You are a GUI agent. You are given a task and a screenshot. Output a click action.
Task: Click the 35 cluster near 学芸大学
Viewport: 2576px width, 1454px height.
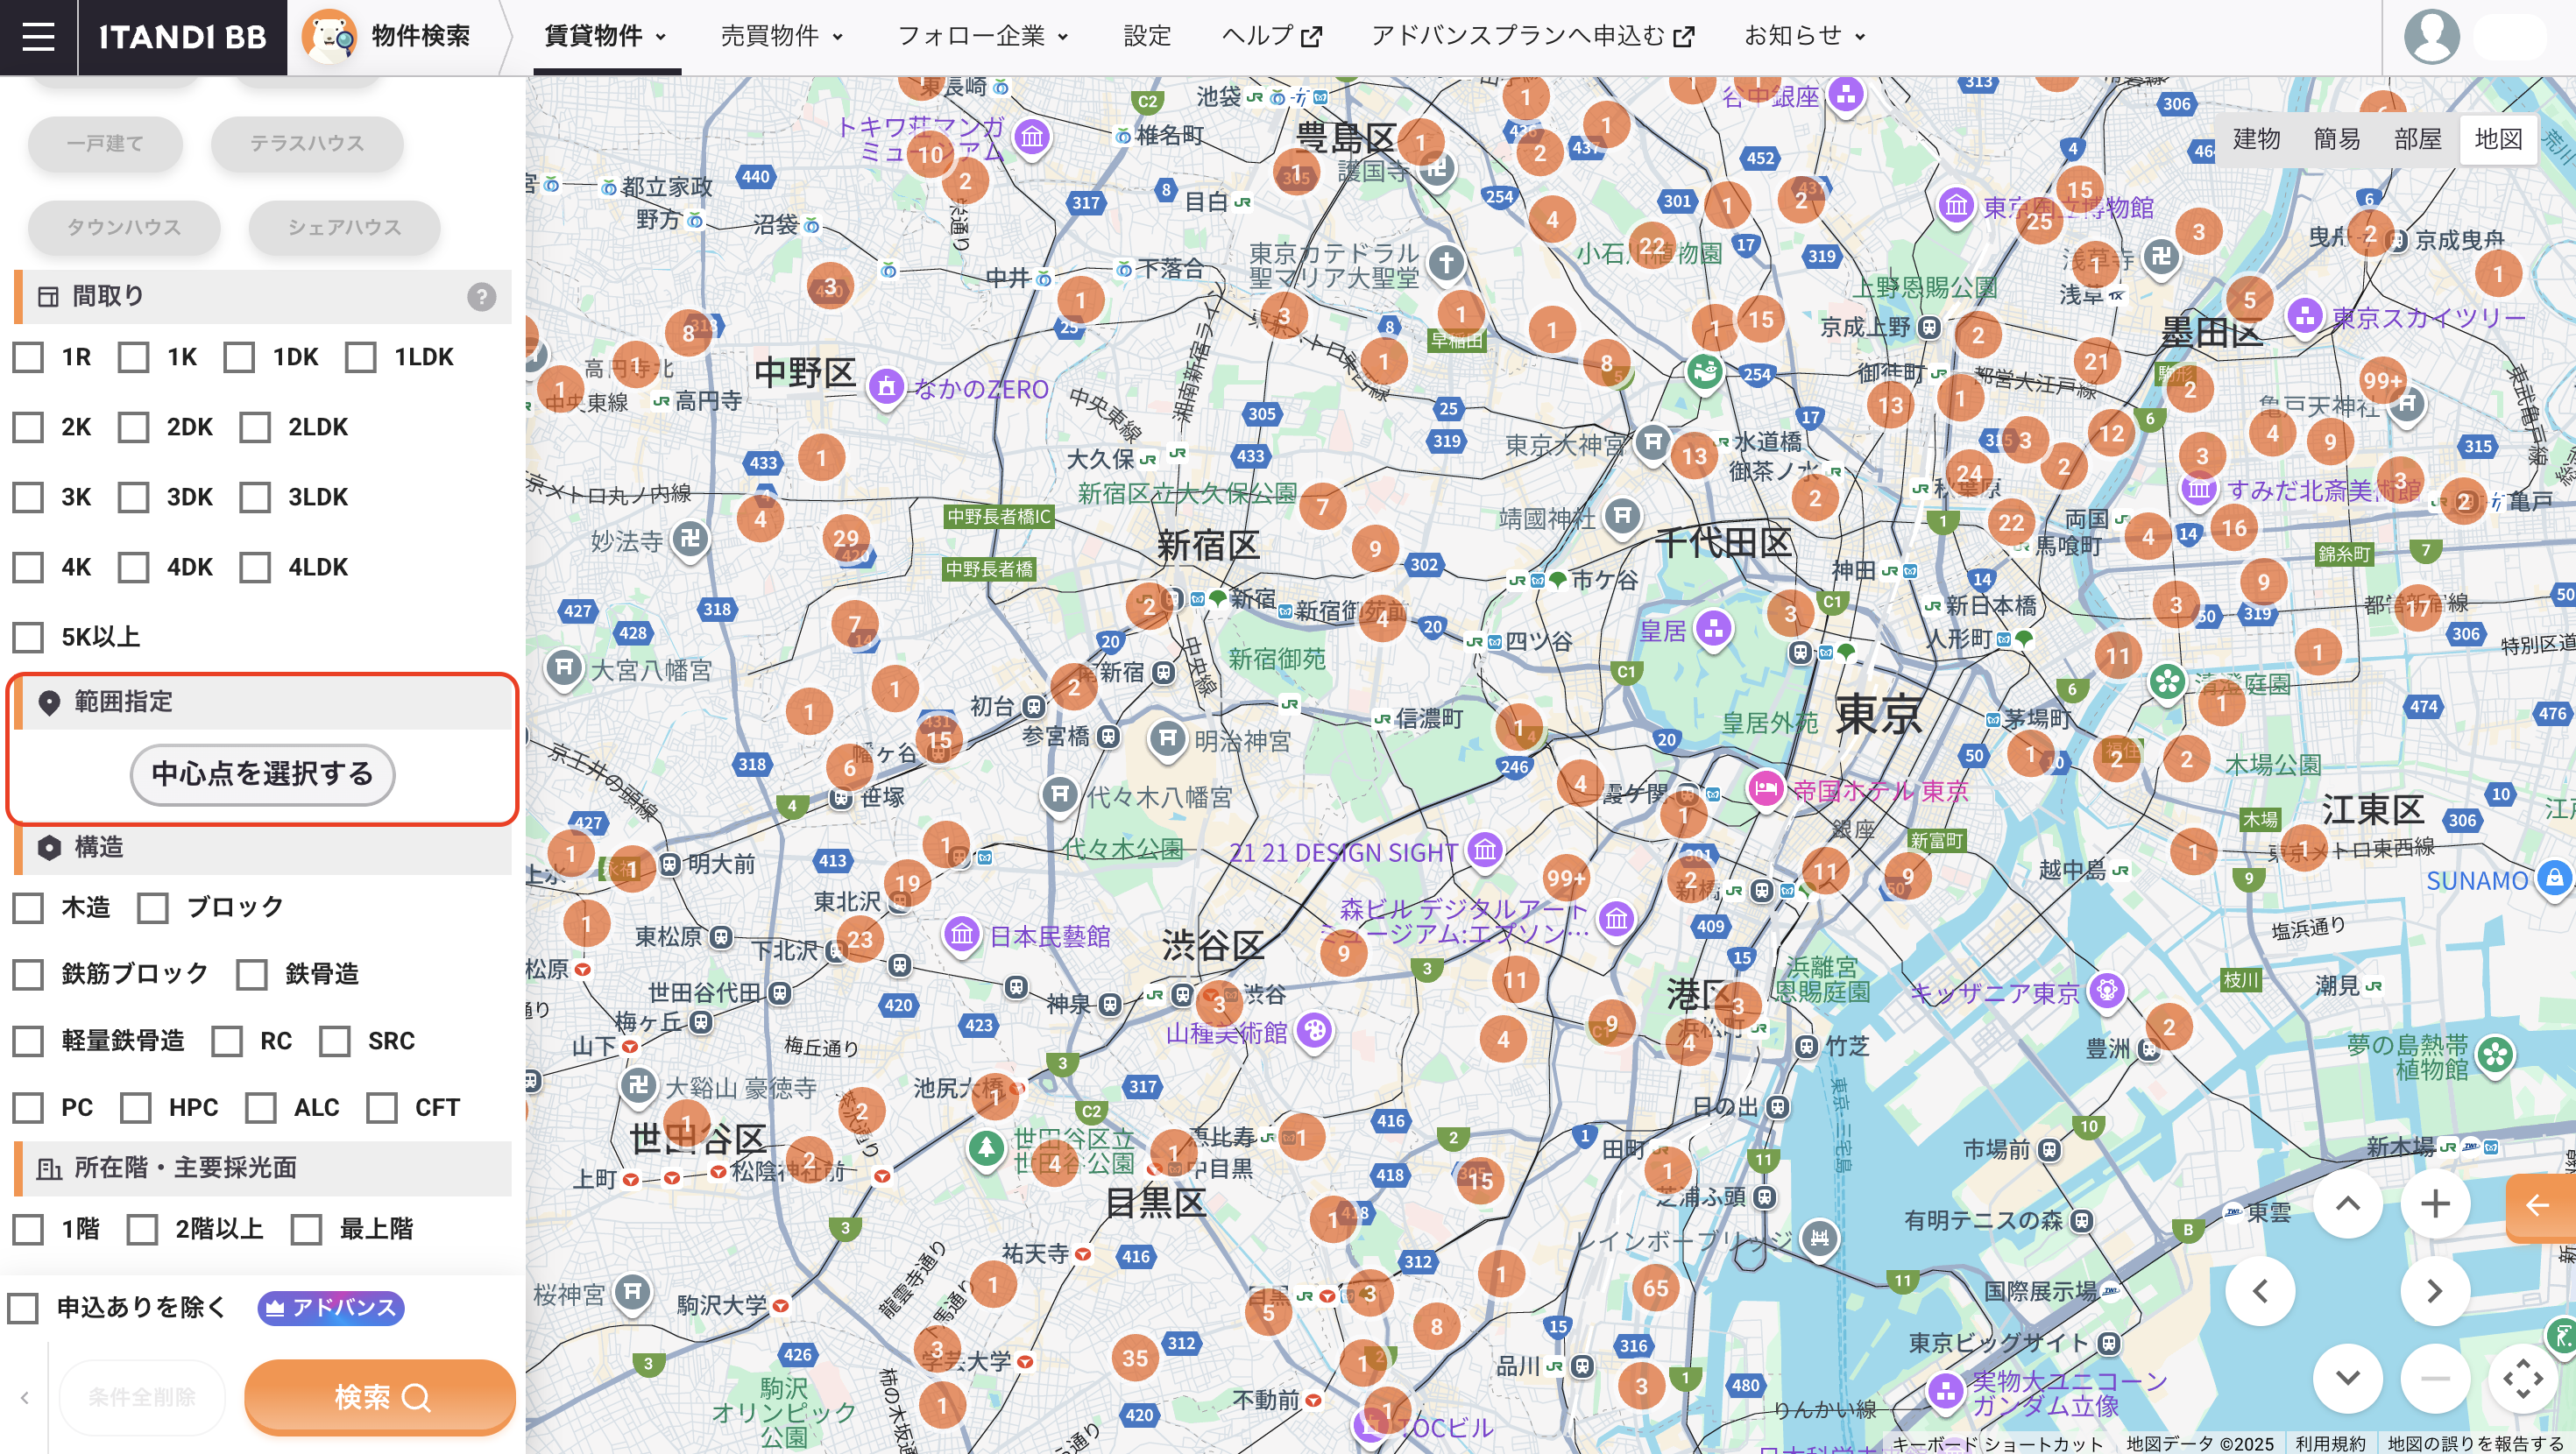(x=1134, y=1358)
